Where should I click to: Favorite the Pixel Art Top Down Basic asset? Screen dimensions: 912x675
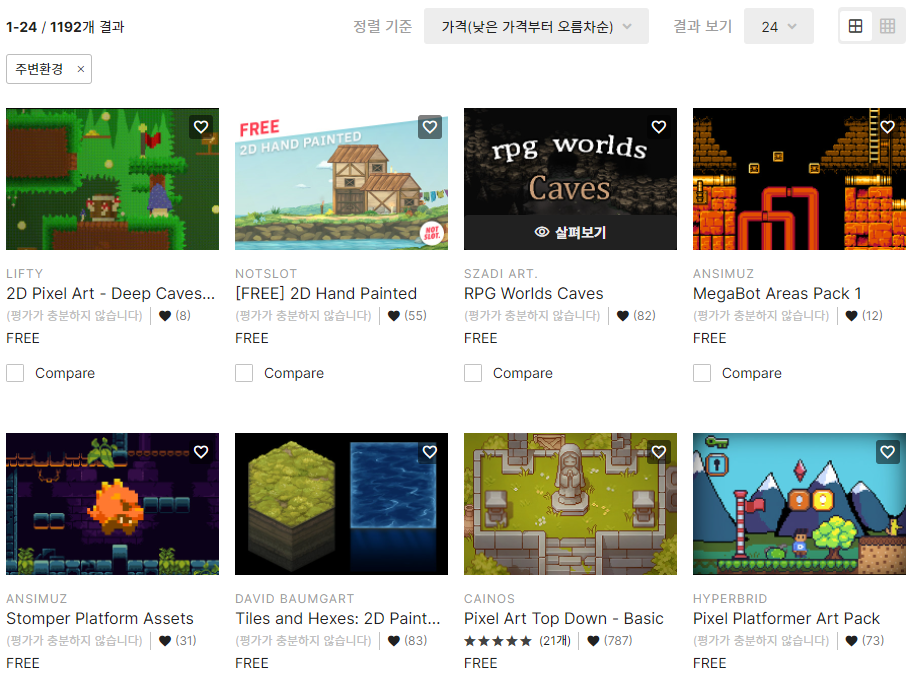tap(658, 452)
